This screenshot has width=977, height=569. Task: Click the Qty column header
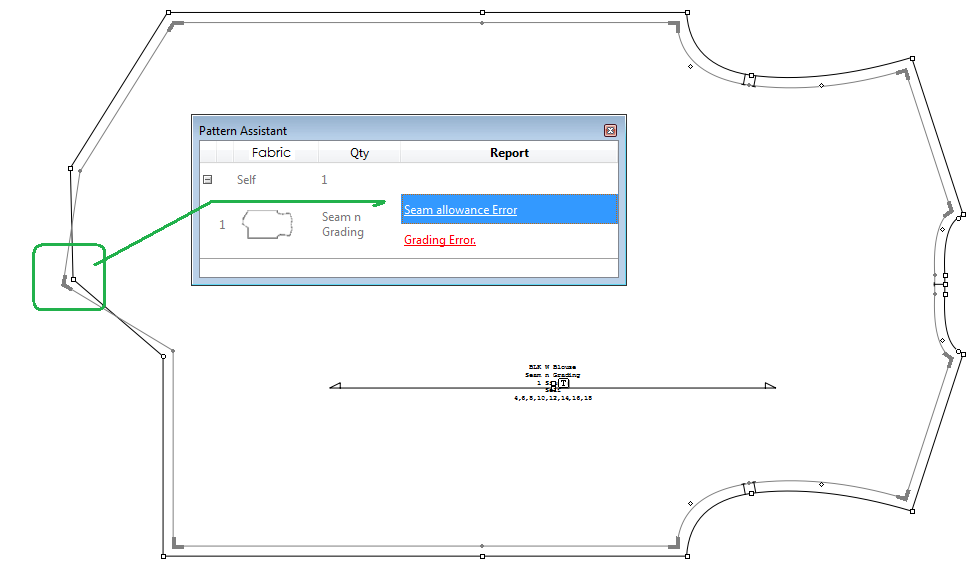click(x=359, y=153)
